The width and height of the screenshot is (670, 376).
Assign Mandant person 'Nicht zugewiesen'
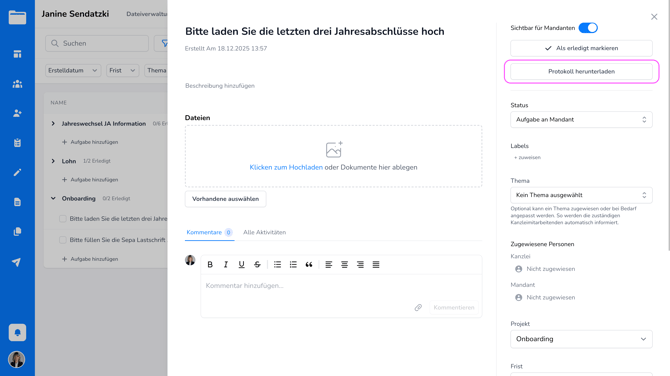pyautogui.click(x=545, y=297)
